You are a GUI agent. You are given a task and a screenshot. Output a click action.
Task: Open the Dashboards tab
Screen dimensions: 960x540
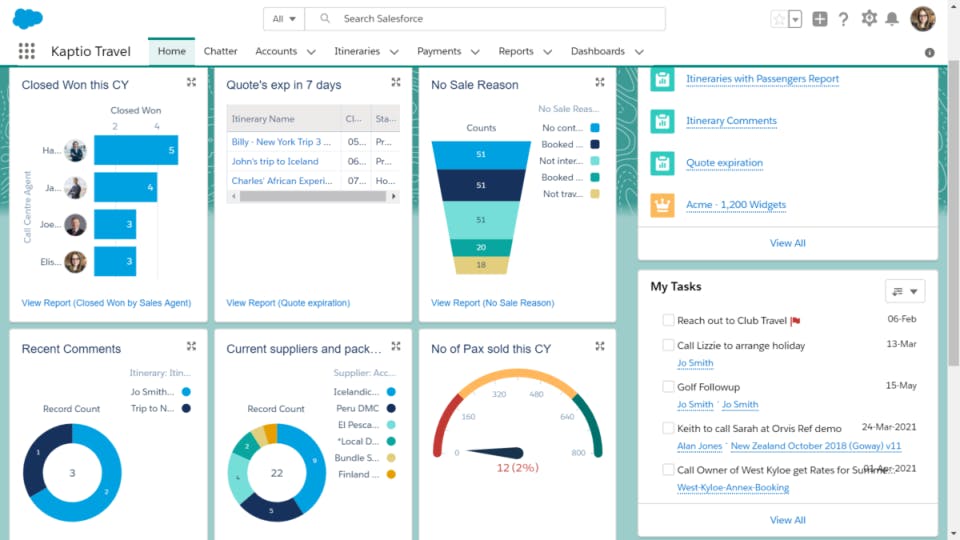coord(598,51)
